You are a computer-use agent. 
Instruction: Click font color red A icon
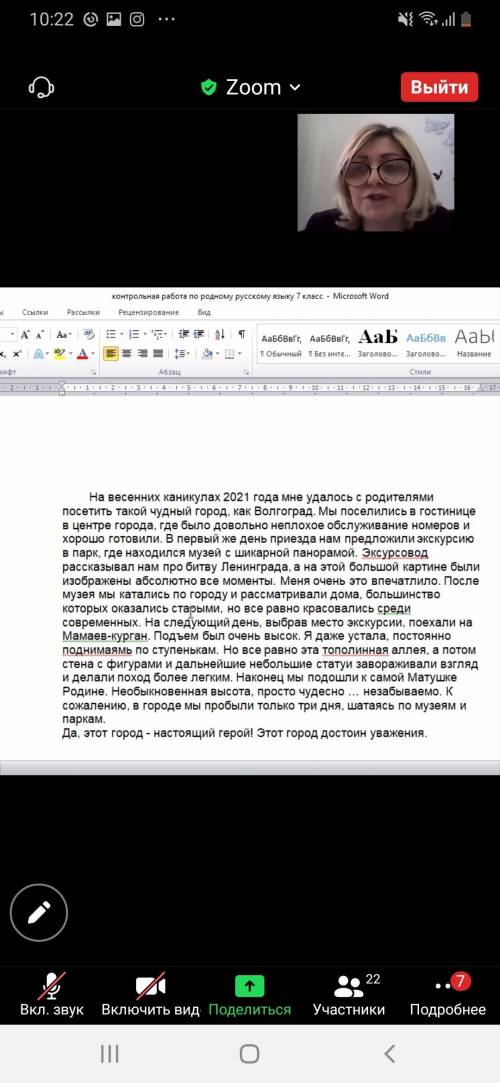pos(82,354)
